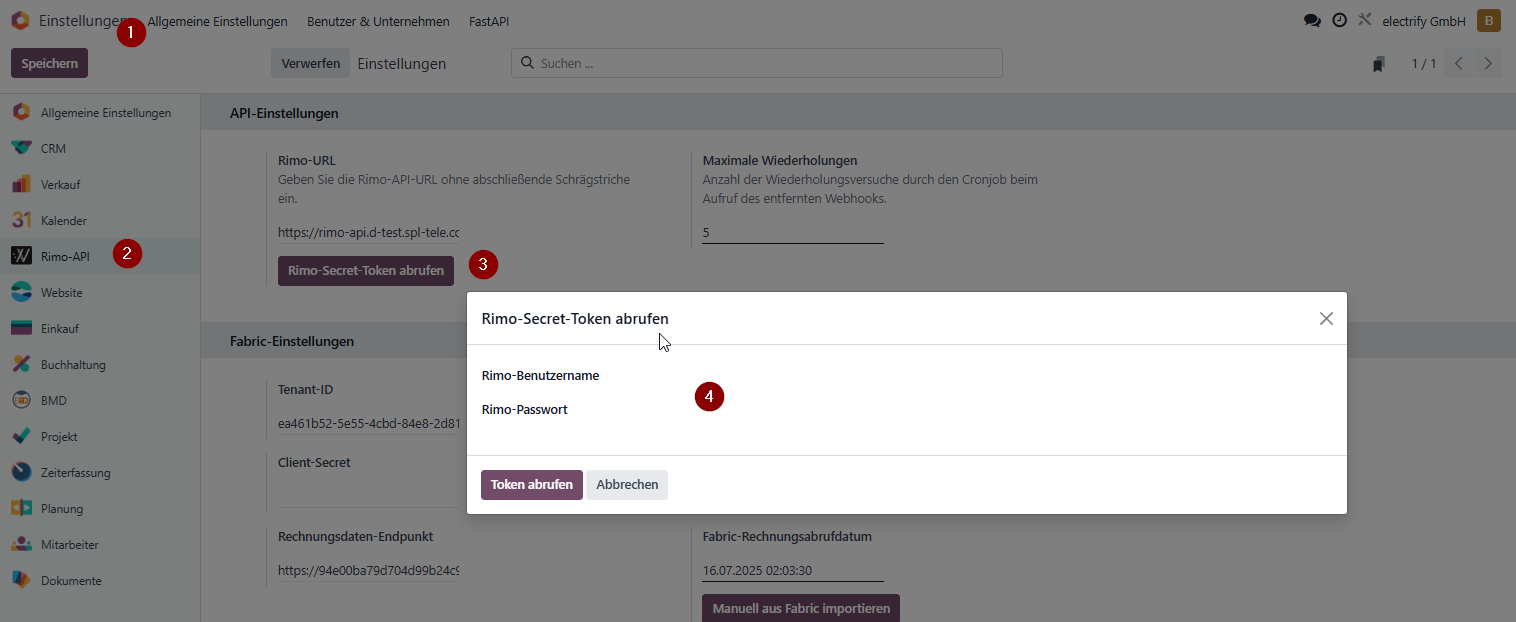Select the Verkauf settings tab label
Image resolution: width=1516 pixels, height=622 pixels.
coord(60,185)
